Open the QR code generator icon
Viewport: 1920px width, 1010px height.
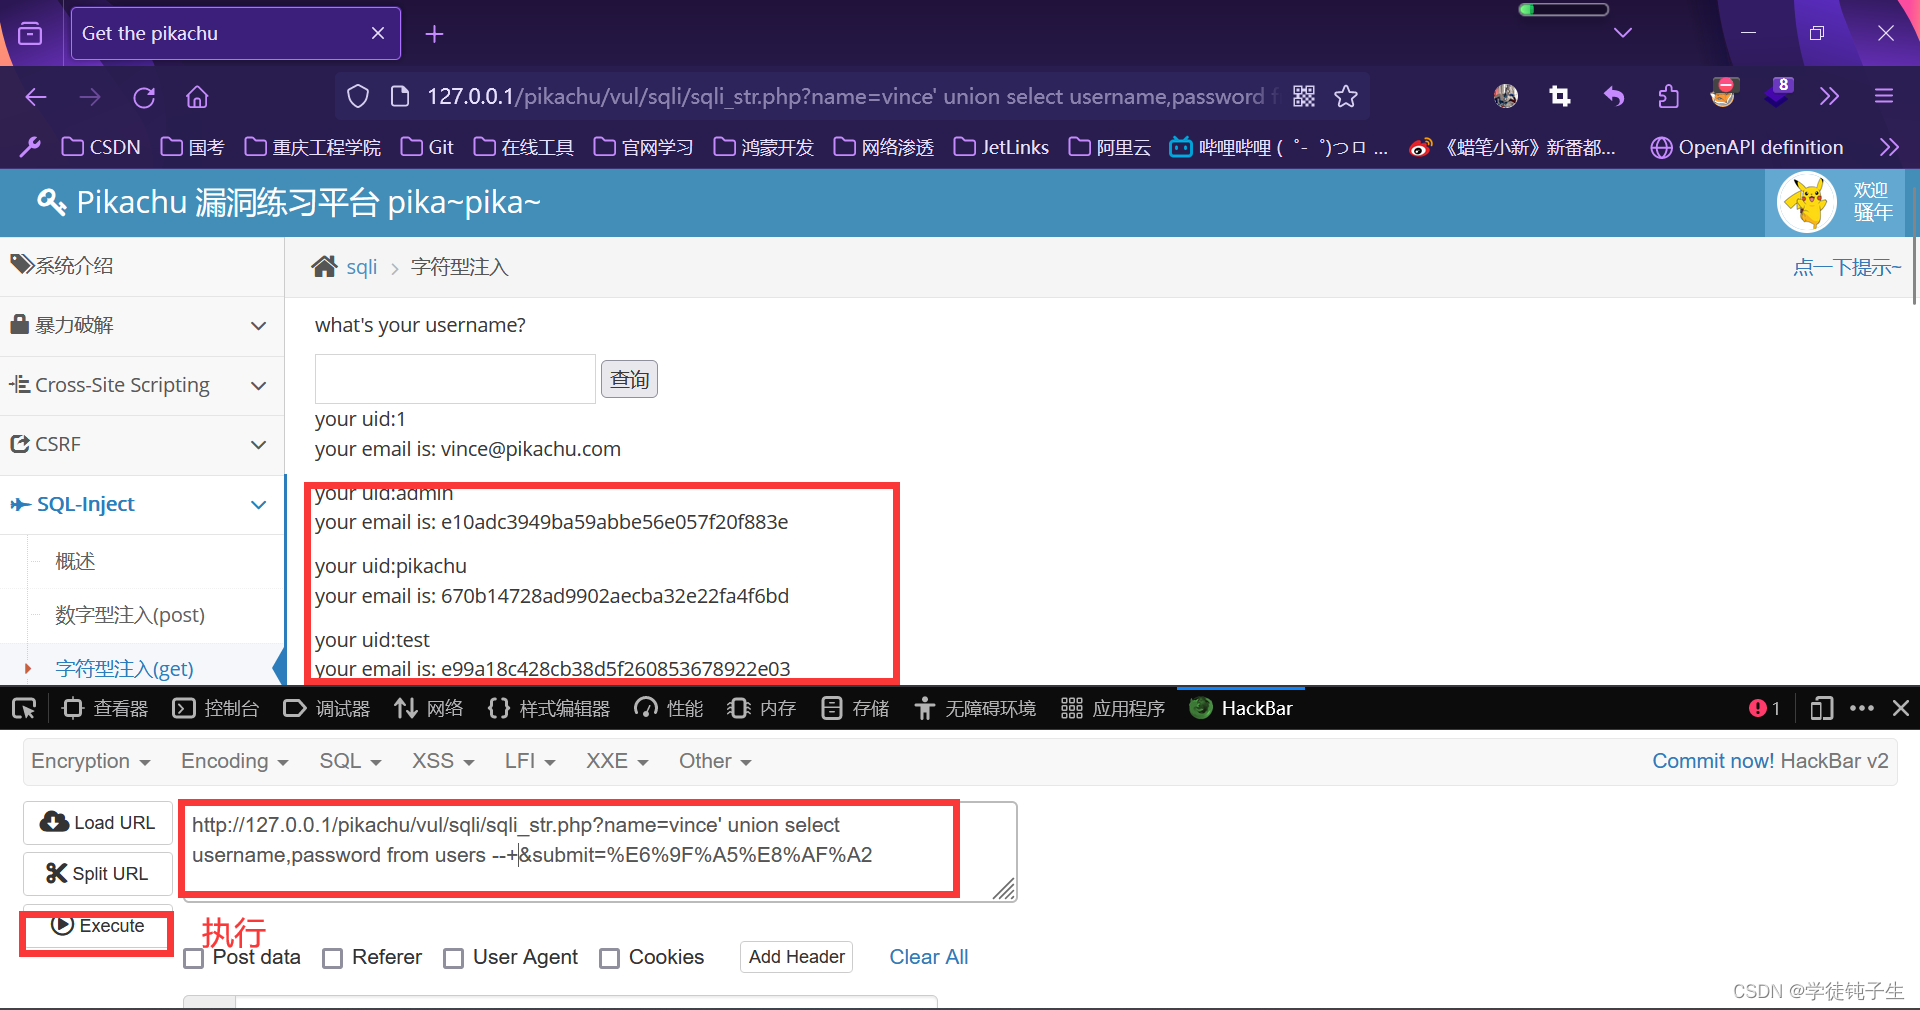coord(1304,96)
